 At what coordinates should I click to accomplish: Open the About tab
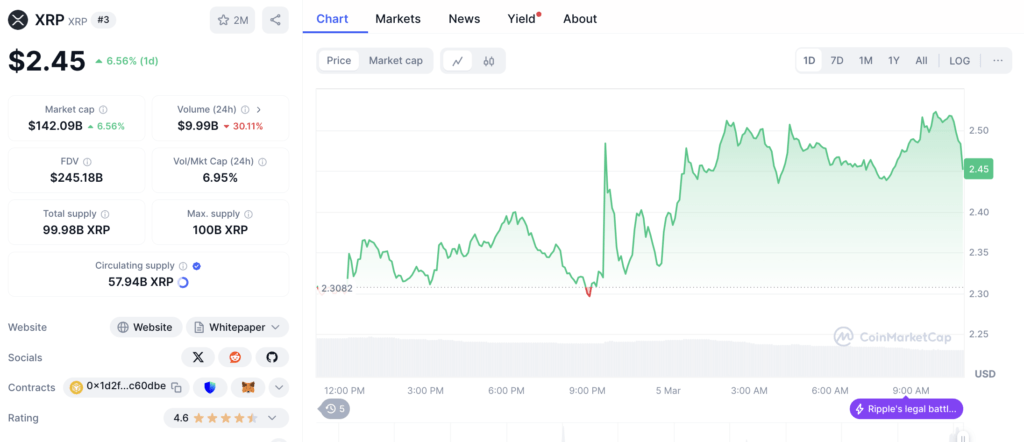pos(580,19)
